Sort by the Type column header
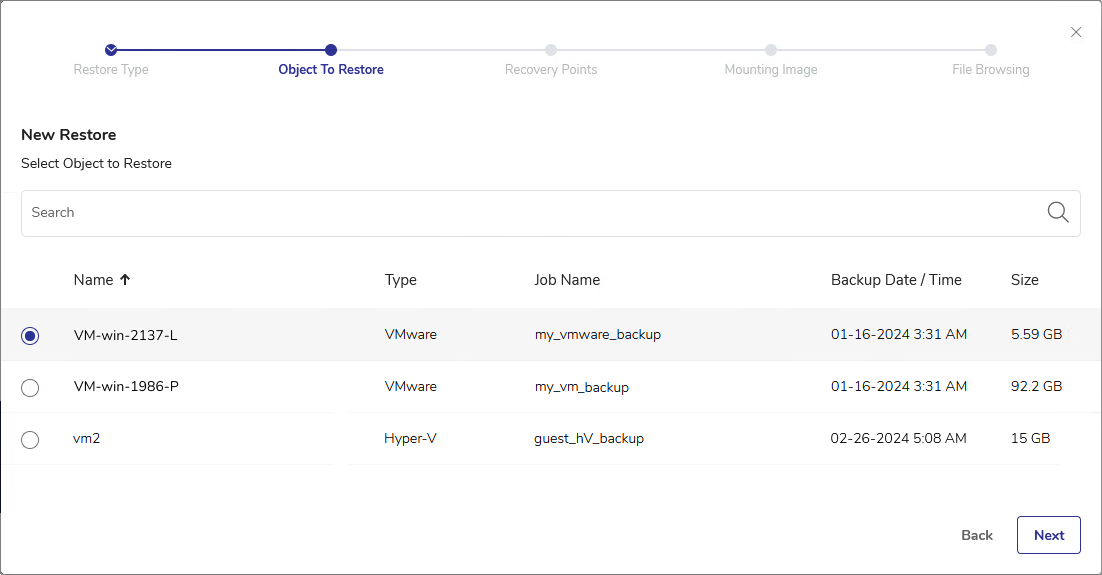 coord(400,280)
